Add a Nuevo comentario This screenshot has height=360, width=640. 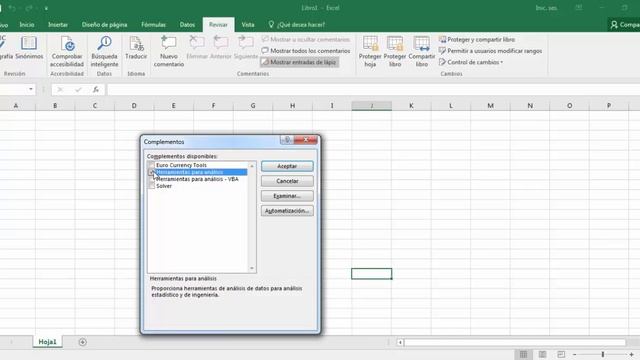[169, 51]
